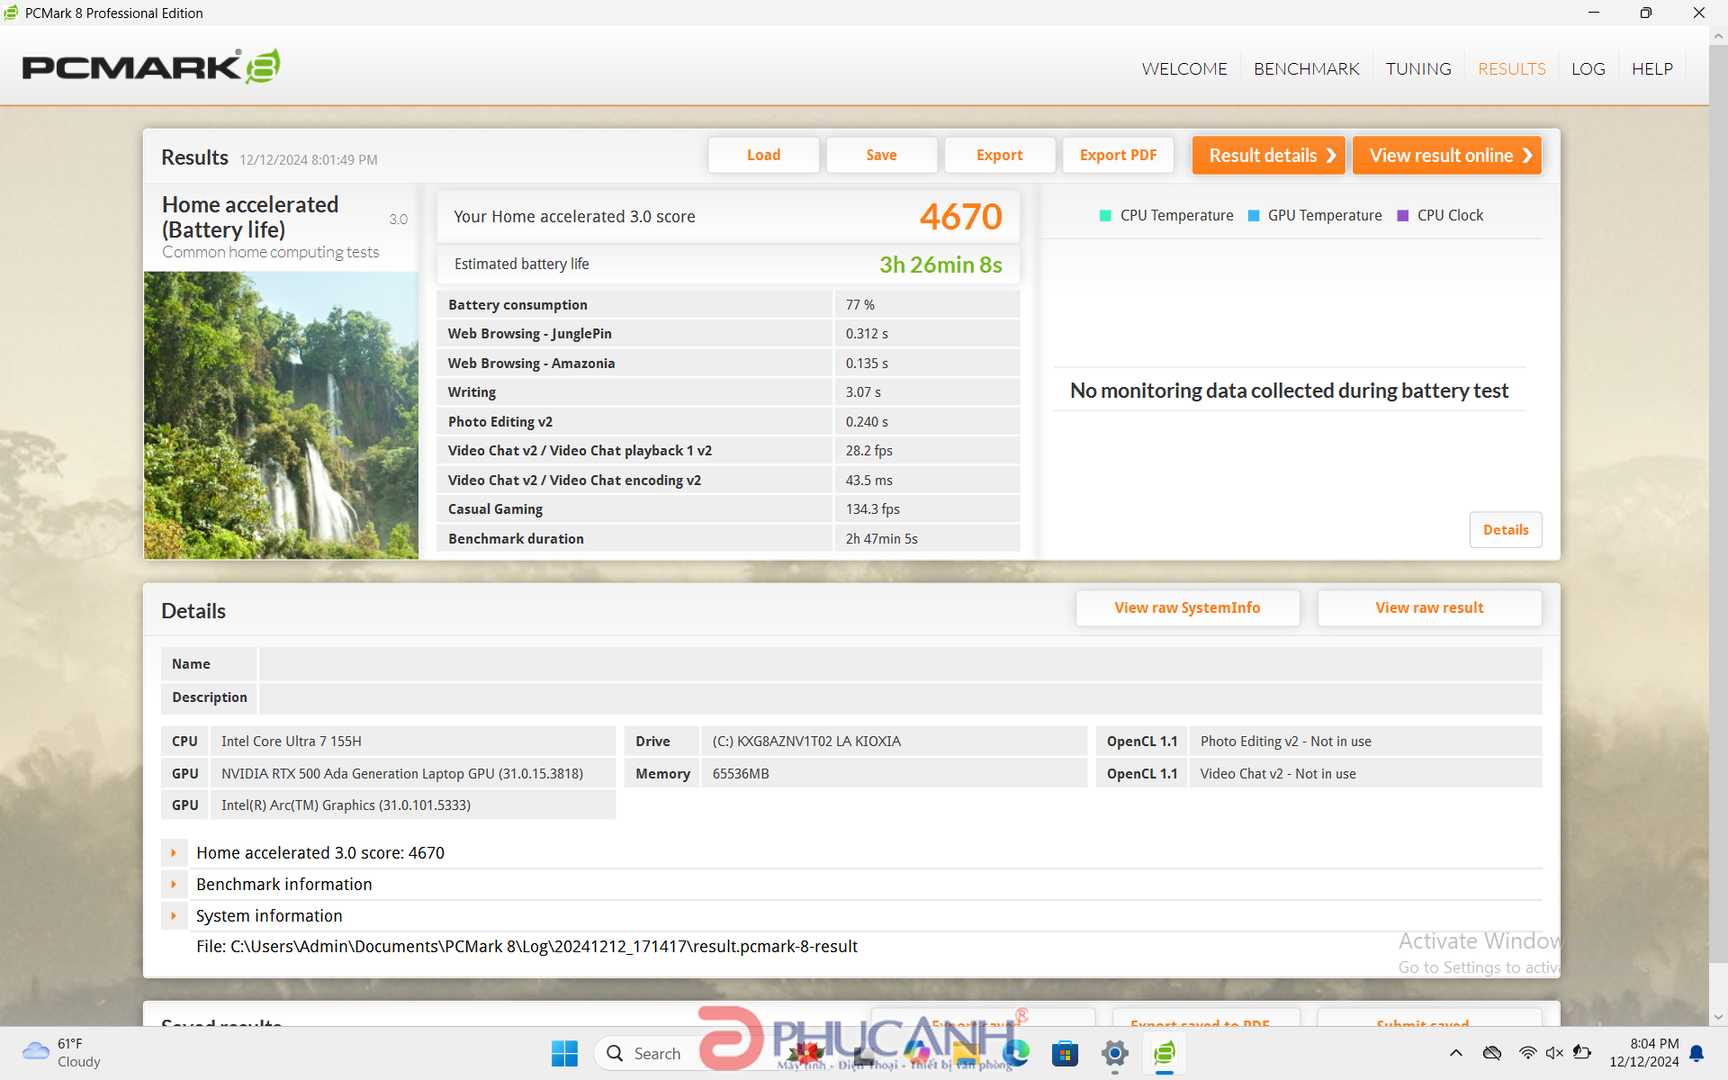Click the Description input field

[x=900, y=698]
